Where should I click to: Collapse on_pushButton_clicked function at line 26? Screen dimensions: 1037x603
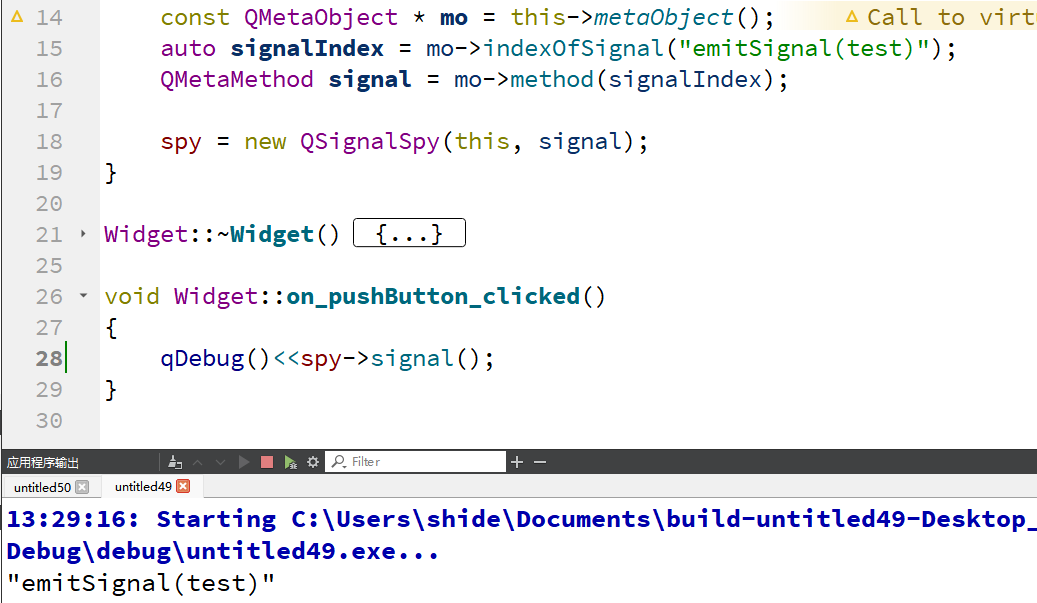click(x=83, y=296)
